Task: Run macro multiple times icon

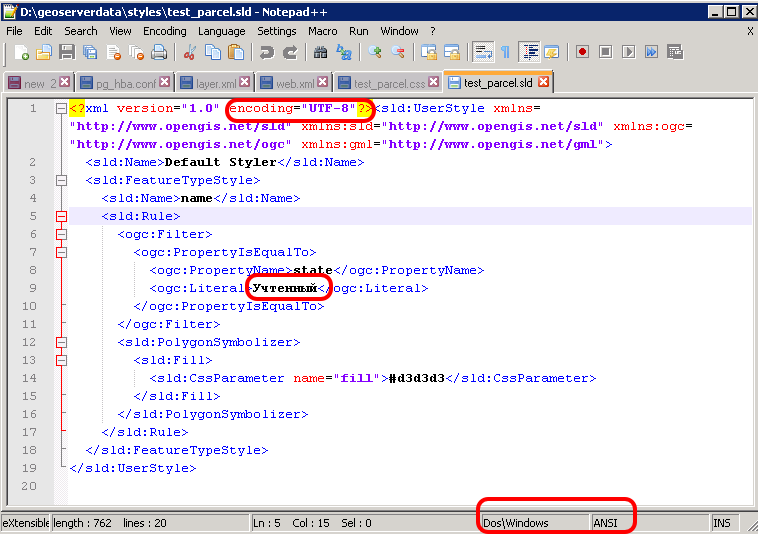Action: point(652,52)
